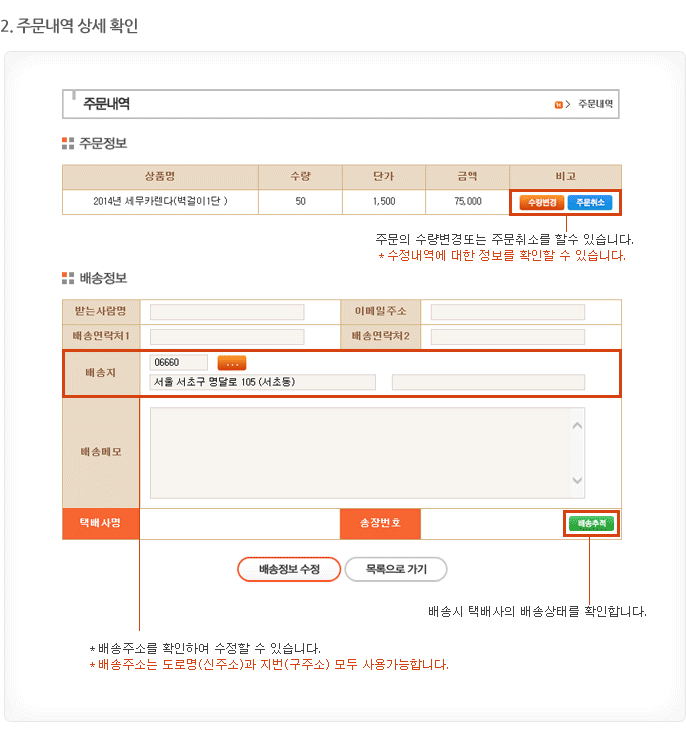
Task: Click the 배송정보 수정 button
Action: [x=289, y=569]
